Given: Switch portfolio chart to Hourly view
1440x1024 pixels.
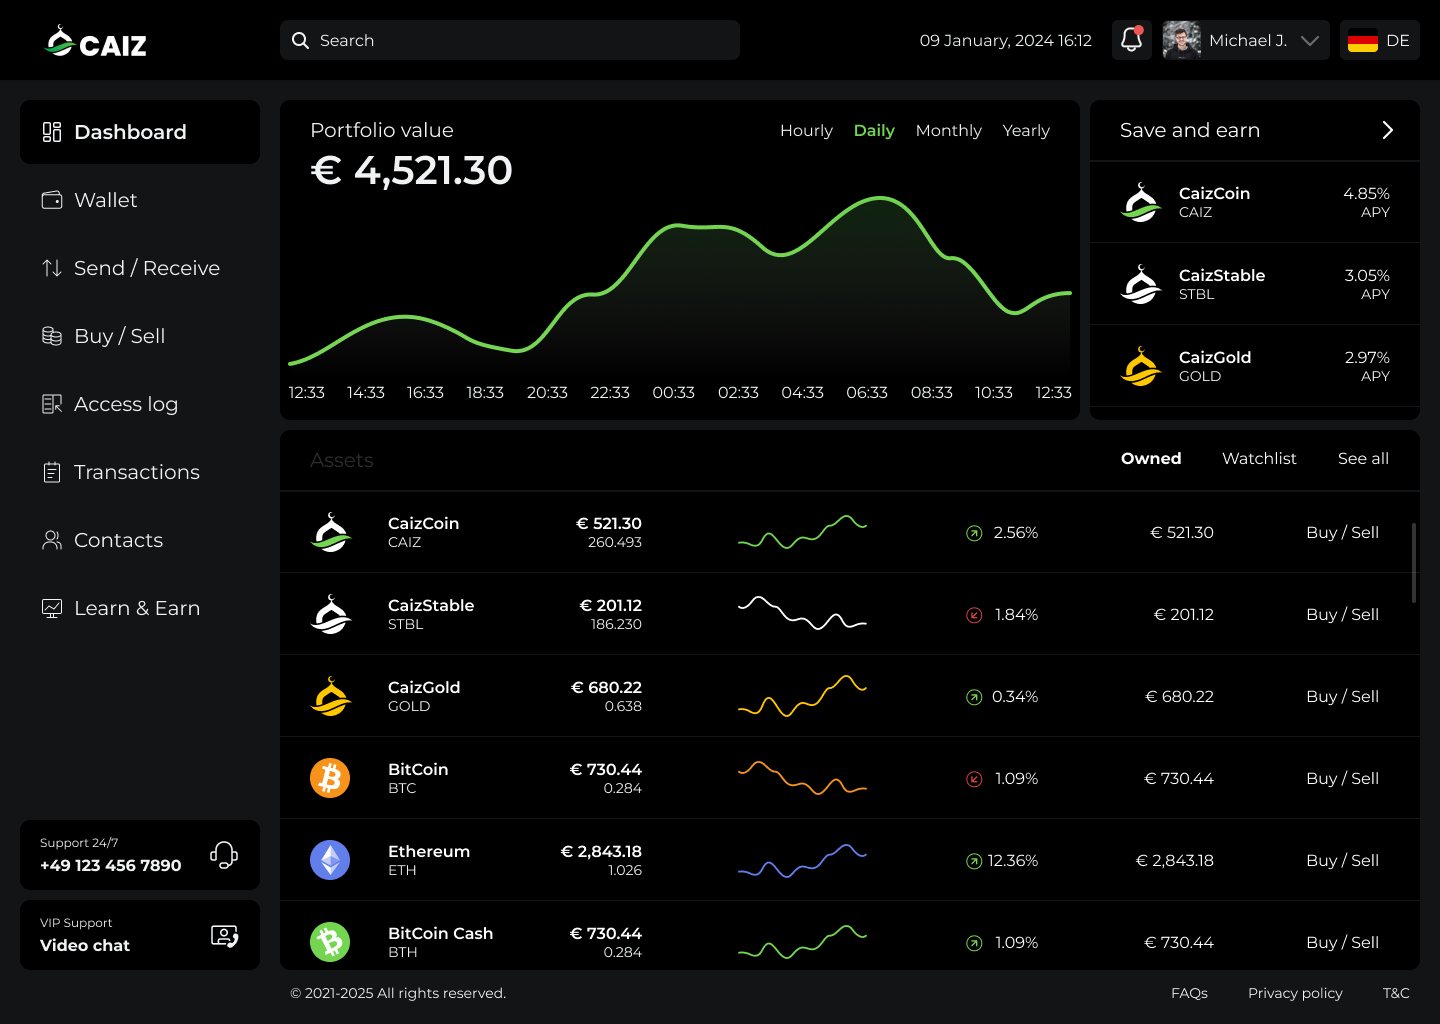Looking at the screenshot, I should coord(806,130).
